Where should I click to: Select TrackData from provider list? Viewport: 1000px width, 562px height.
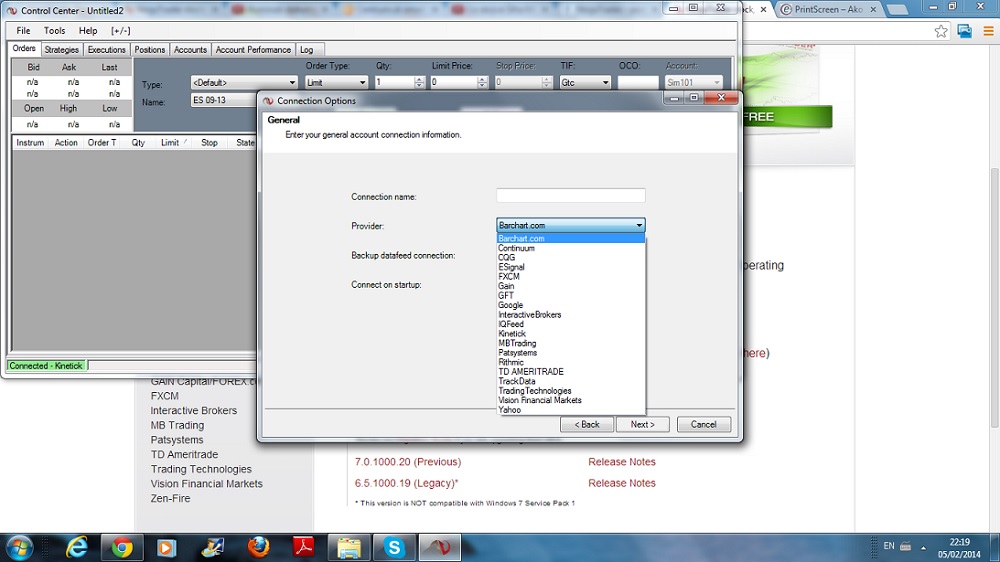click(571, 381)
